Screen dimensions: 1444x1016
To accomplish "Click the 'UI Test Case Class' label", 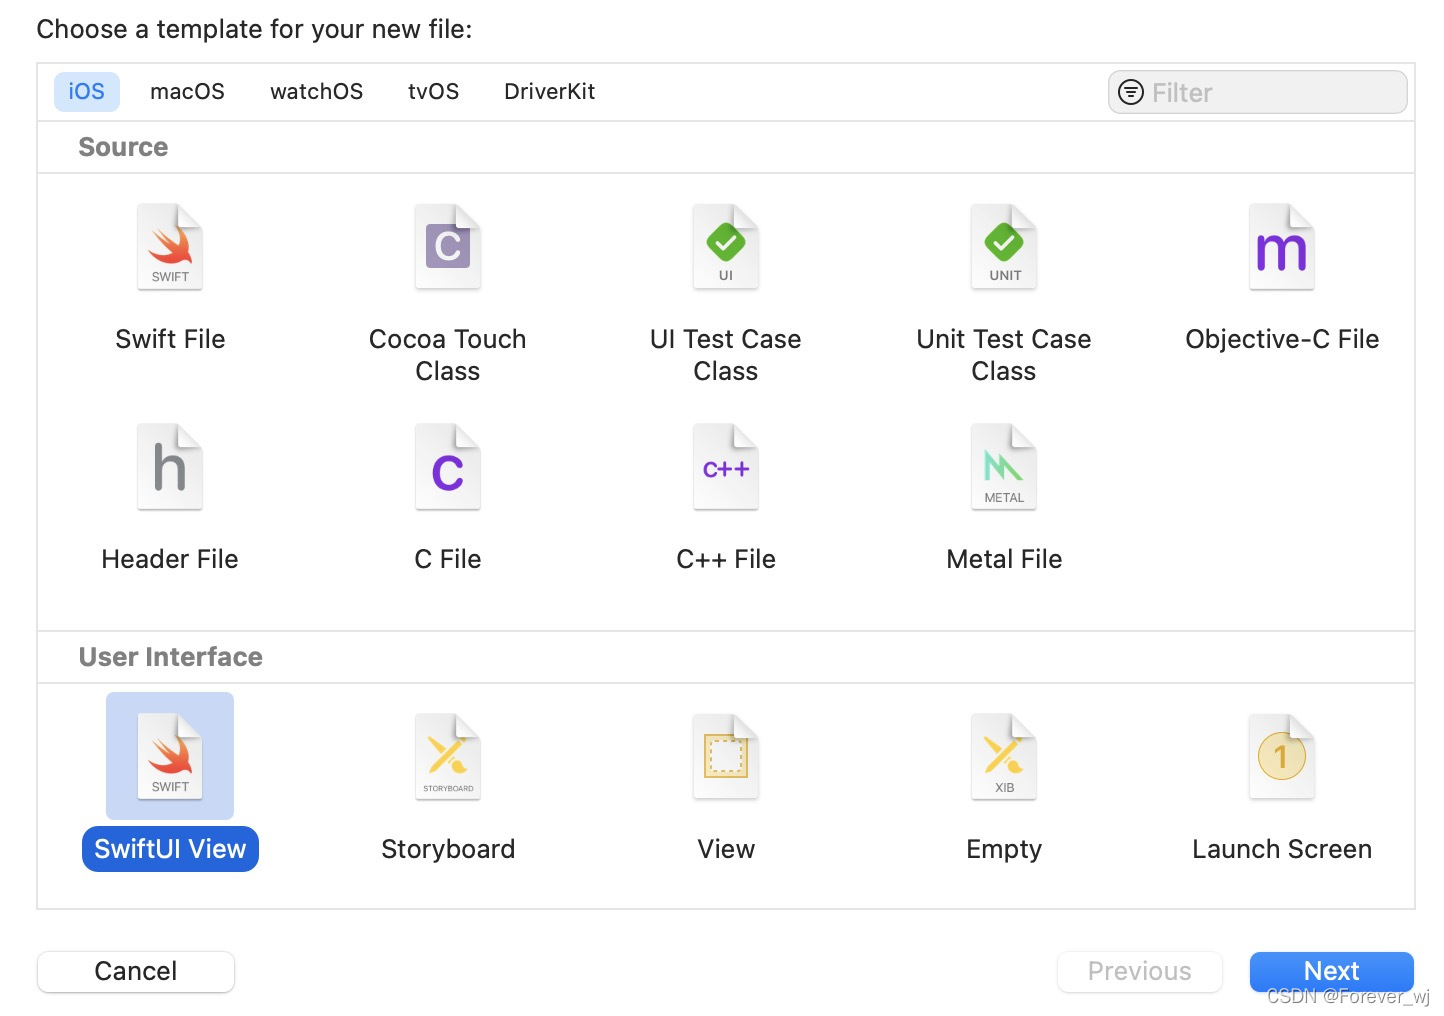I will tap(726, 355).
